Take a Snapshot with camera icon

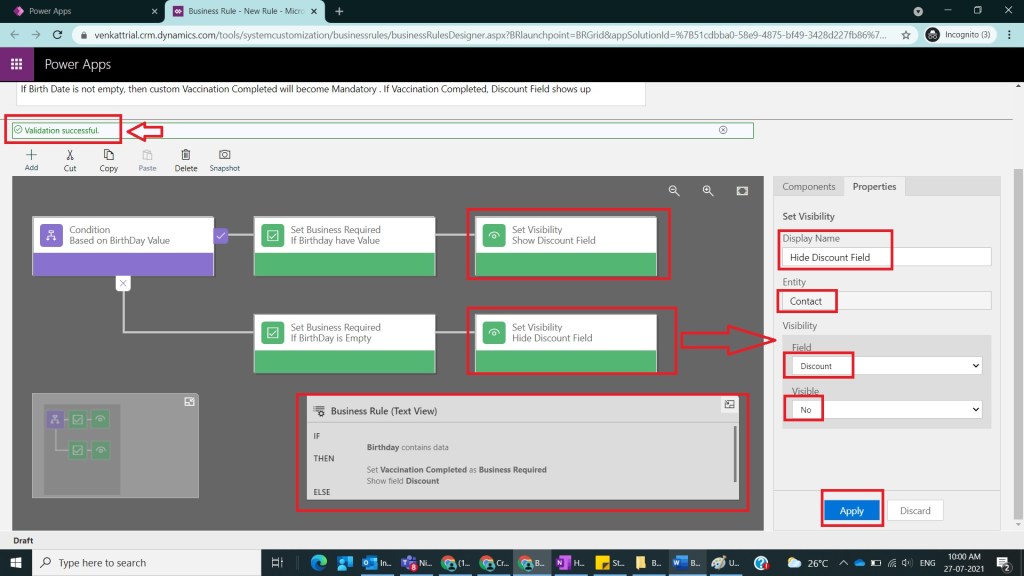[225, 156]
